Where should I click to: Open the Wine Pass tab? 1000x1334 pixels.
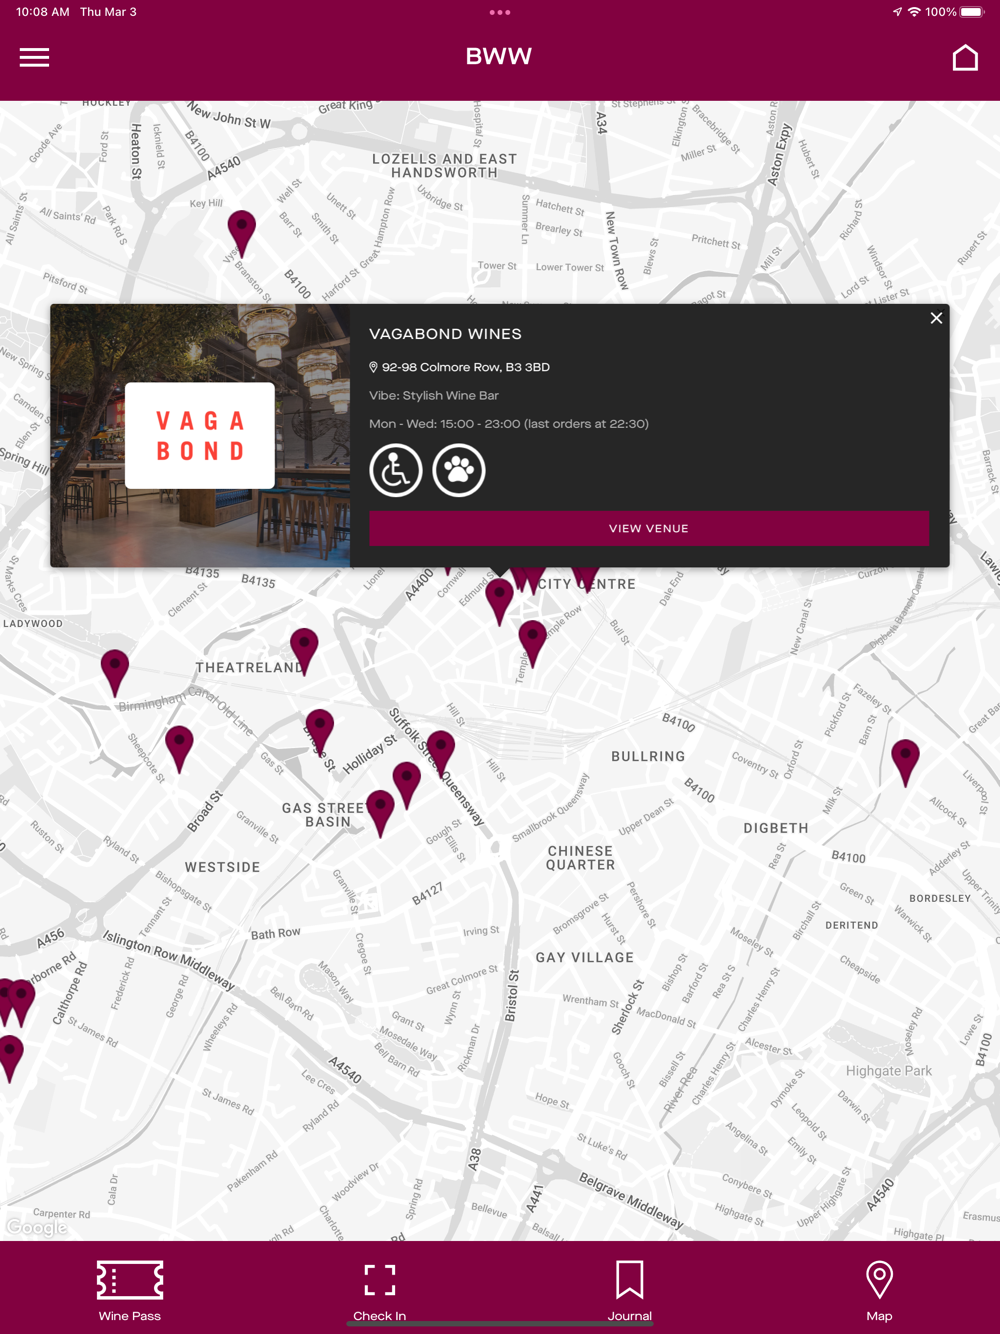coord(130,1290)
